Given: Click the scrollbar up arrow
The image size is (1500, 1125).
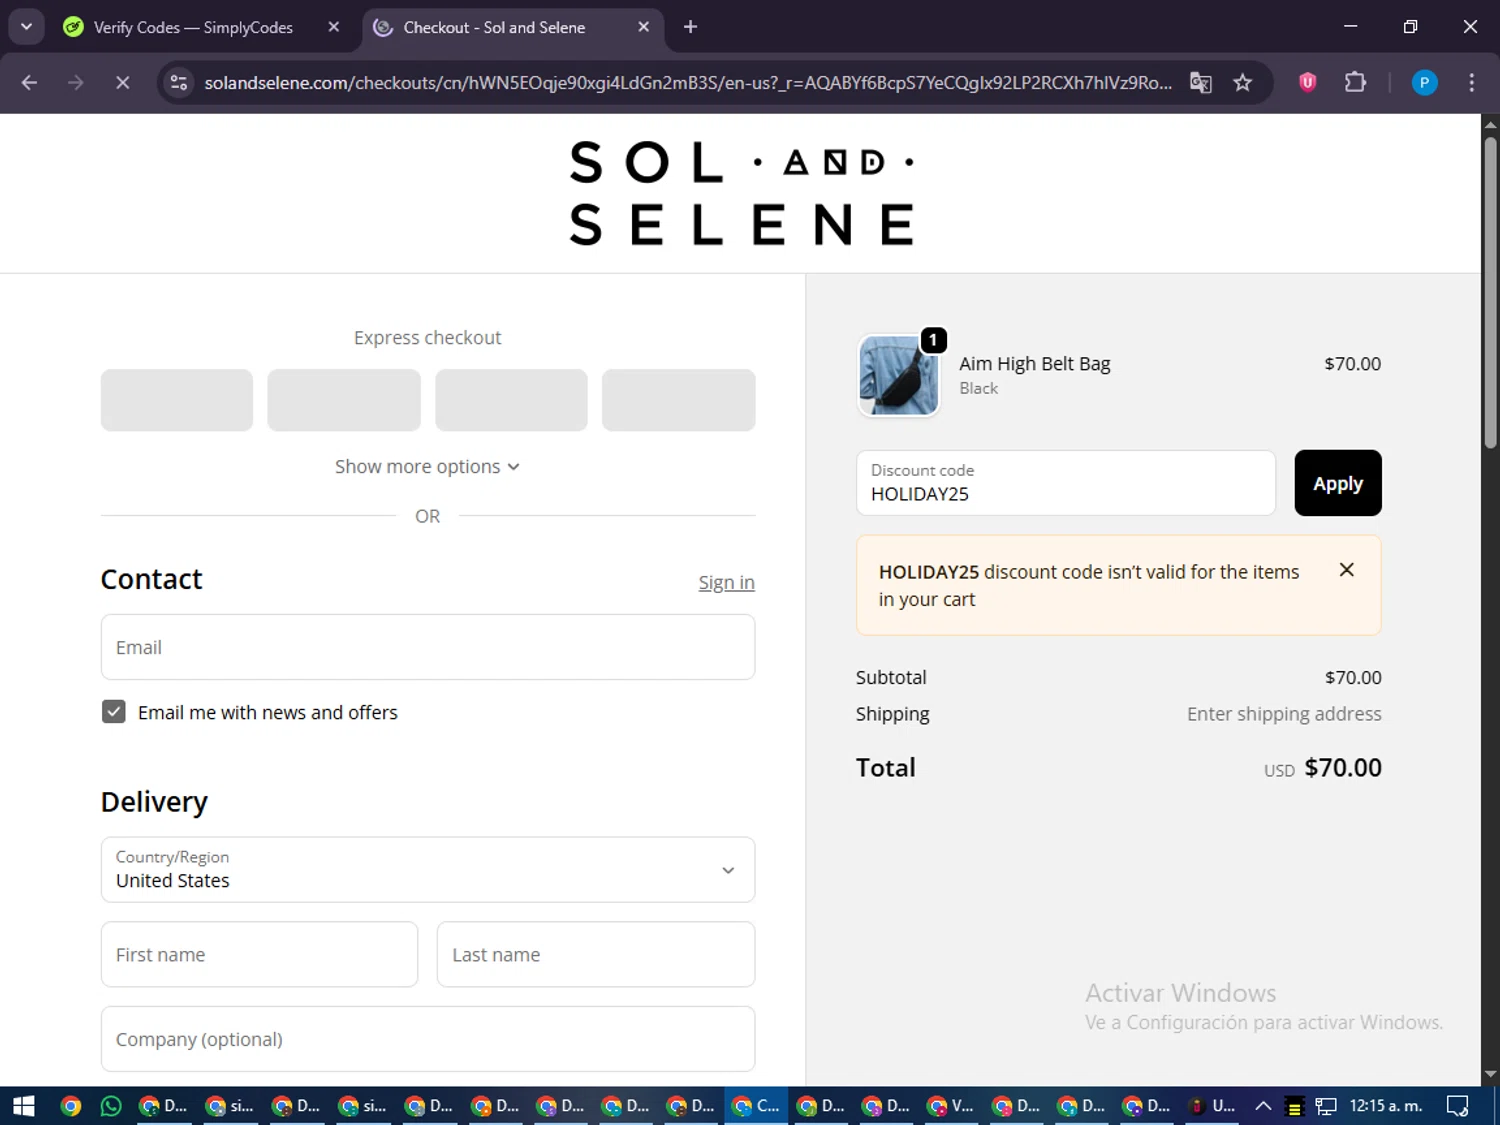Looking at the screenshot, I should (1490, 125).
